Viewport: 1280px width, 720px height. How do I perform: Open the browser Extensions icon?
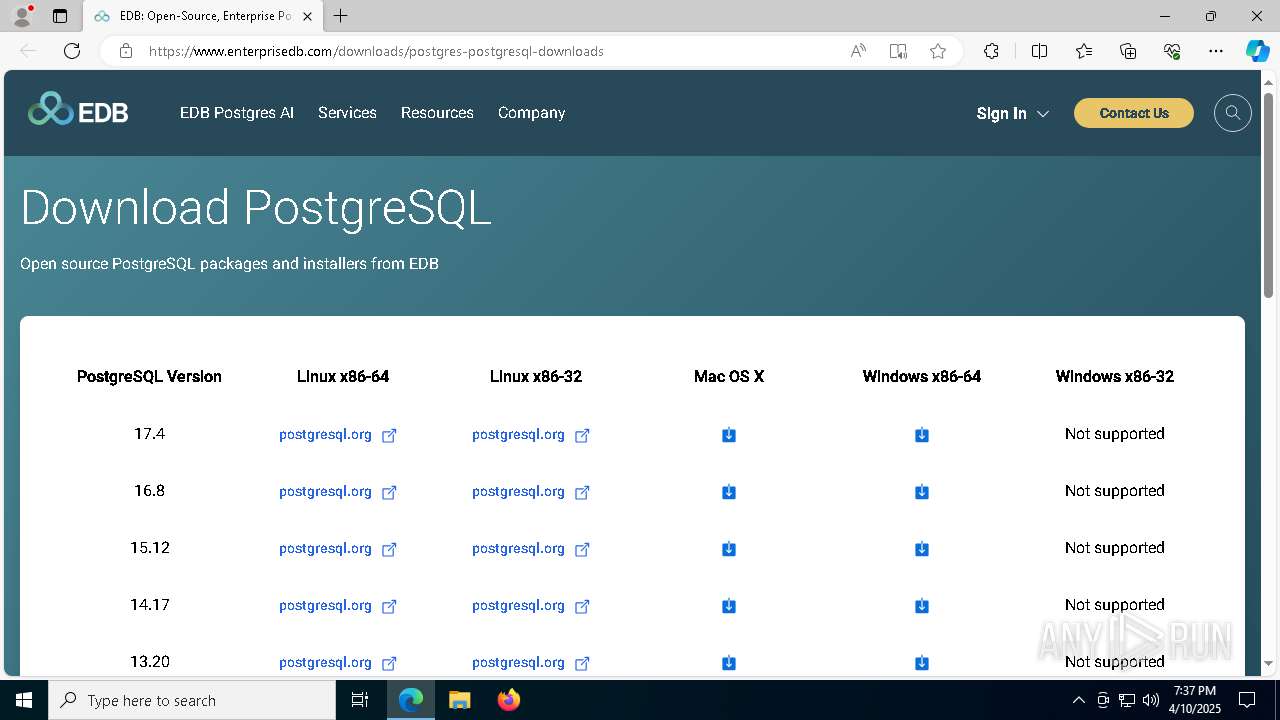[991, 51]
